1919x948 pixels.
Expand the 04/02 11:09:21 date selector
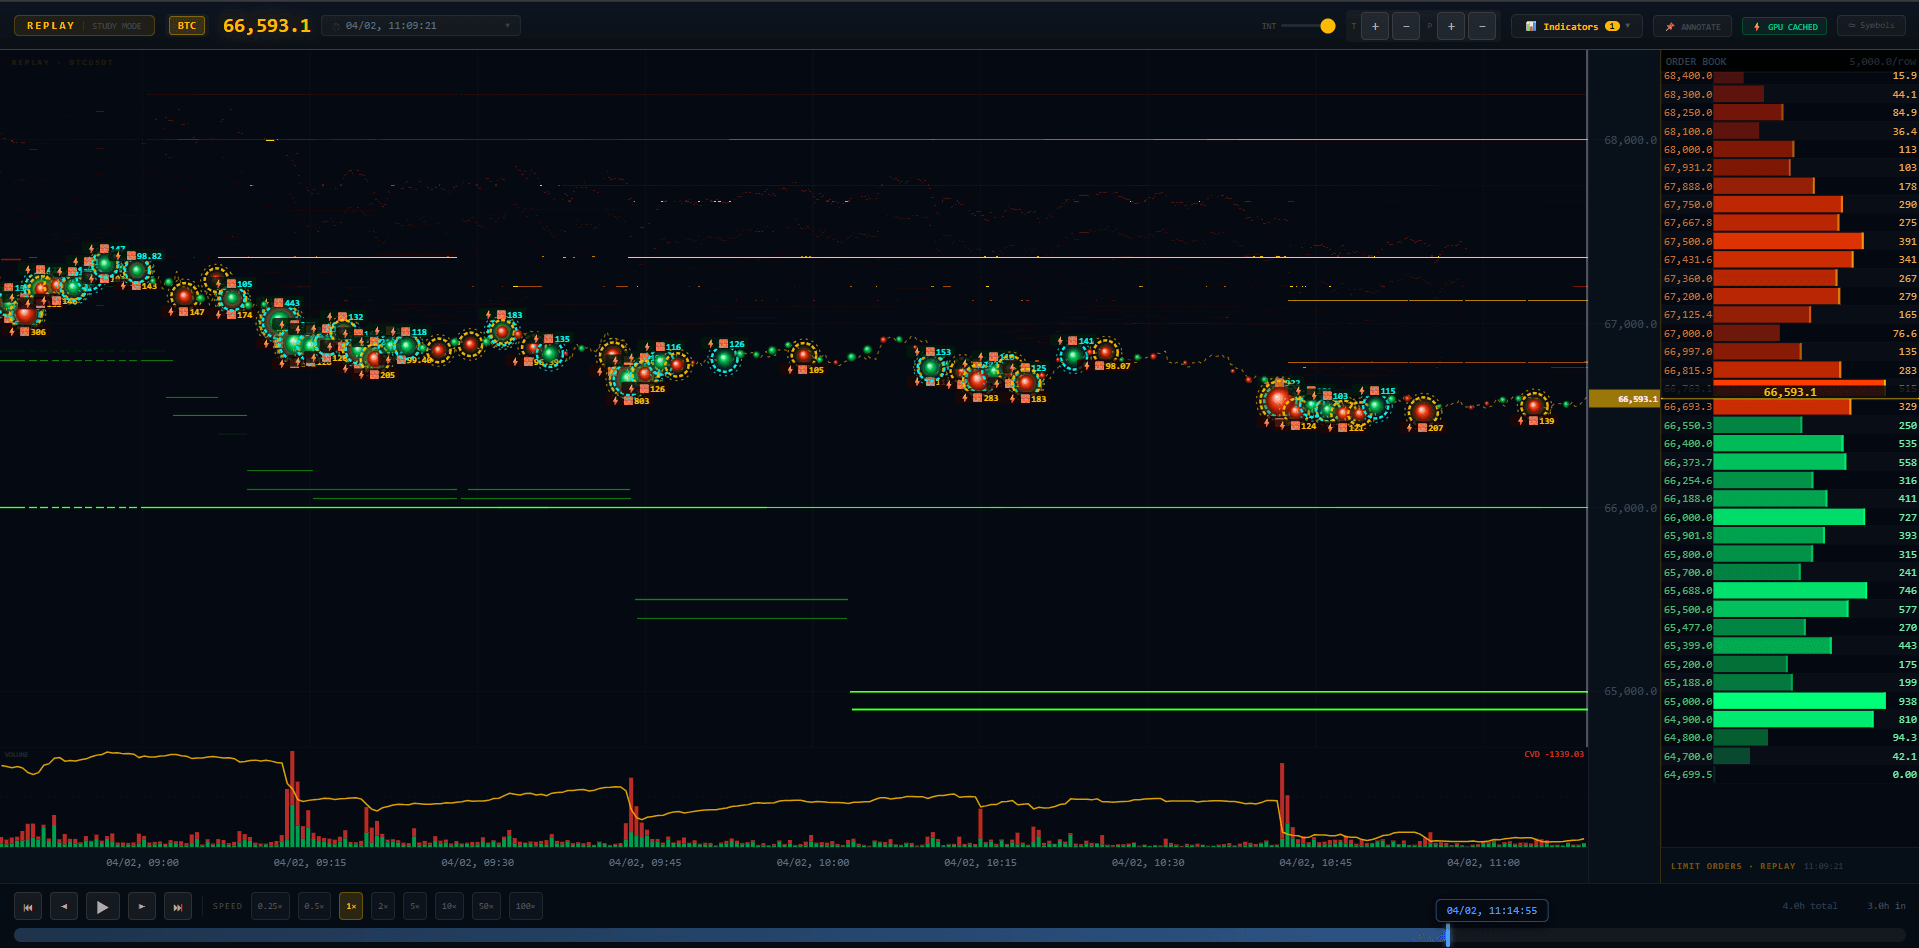click(421, 26)
